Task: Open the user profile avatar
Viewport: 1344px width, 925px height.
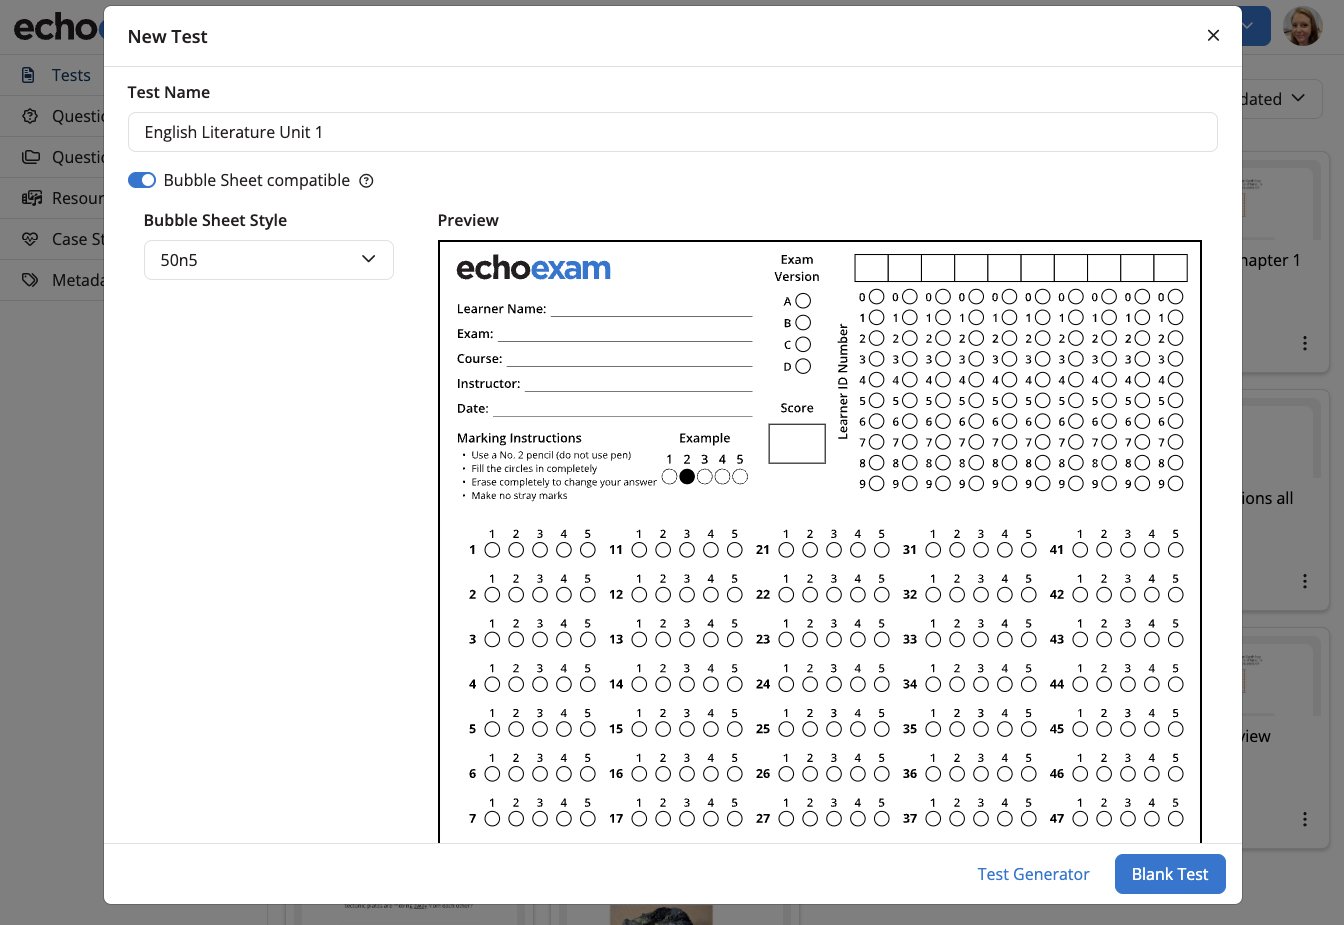Action: pyautogui.click(x=1302, y=26)
